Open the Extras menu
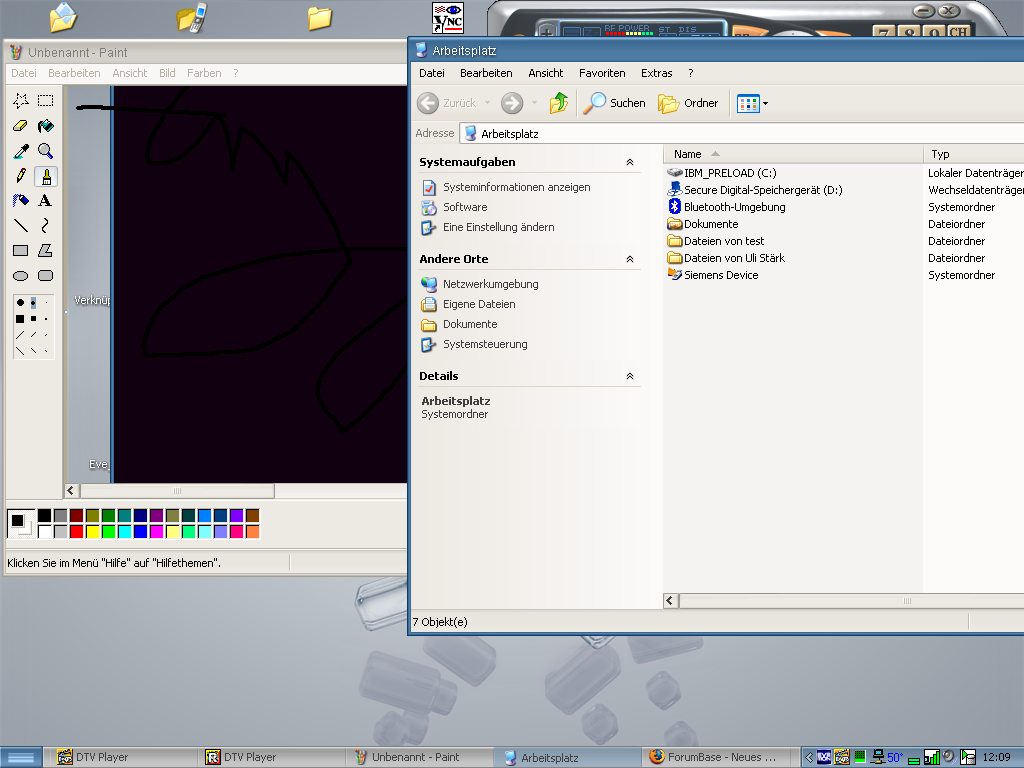The height and width of the screenshot is (768, 1024). [656, 73]
